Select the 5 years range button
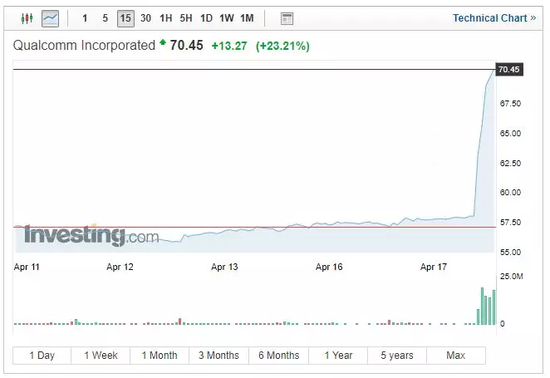 pos(397,356)
